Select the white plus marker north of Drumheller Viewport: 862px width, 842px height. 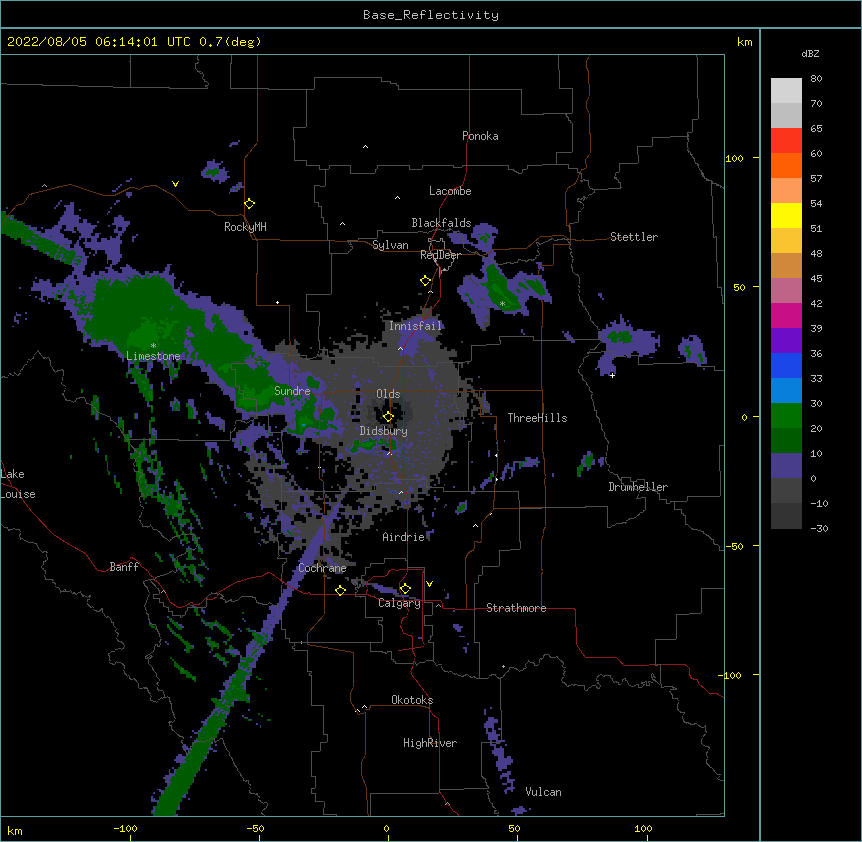point(612,375)
